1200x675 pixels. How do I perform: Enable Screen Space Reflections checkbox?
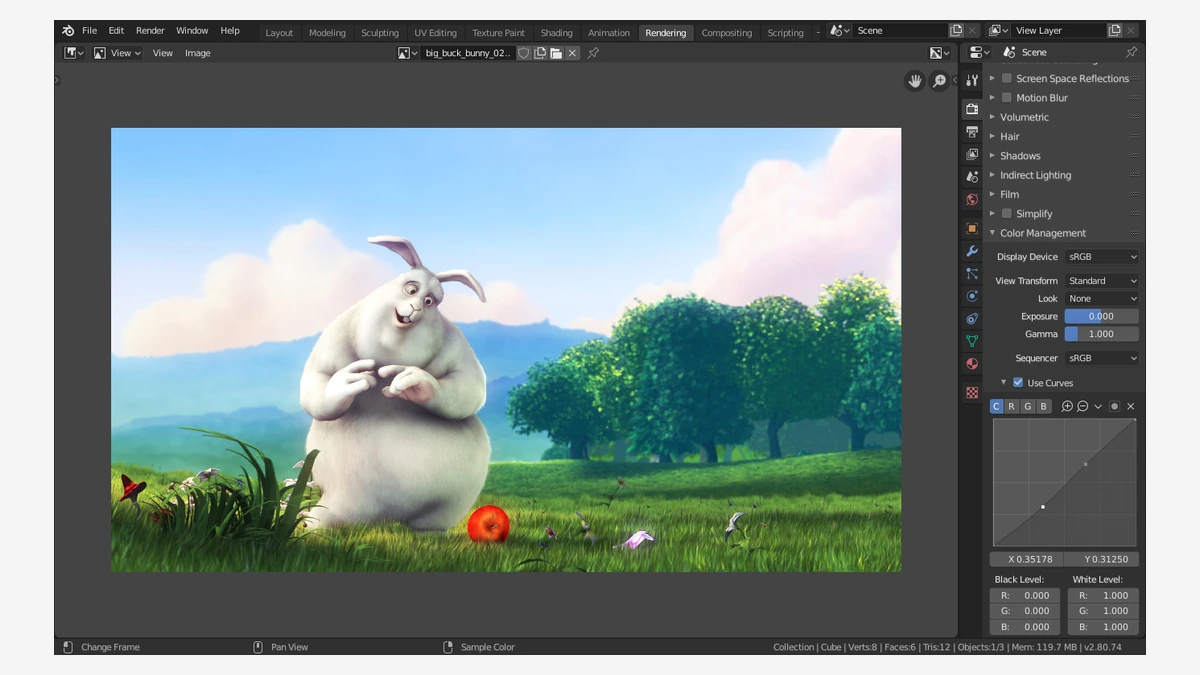click(x=1007, y=78)
